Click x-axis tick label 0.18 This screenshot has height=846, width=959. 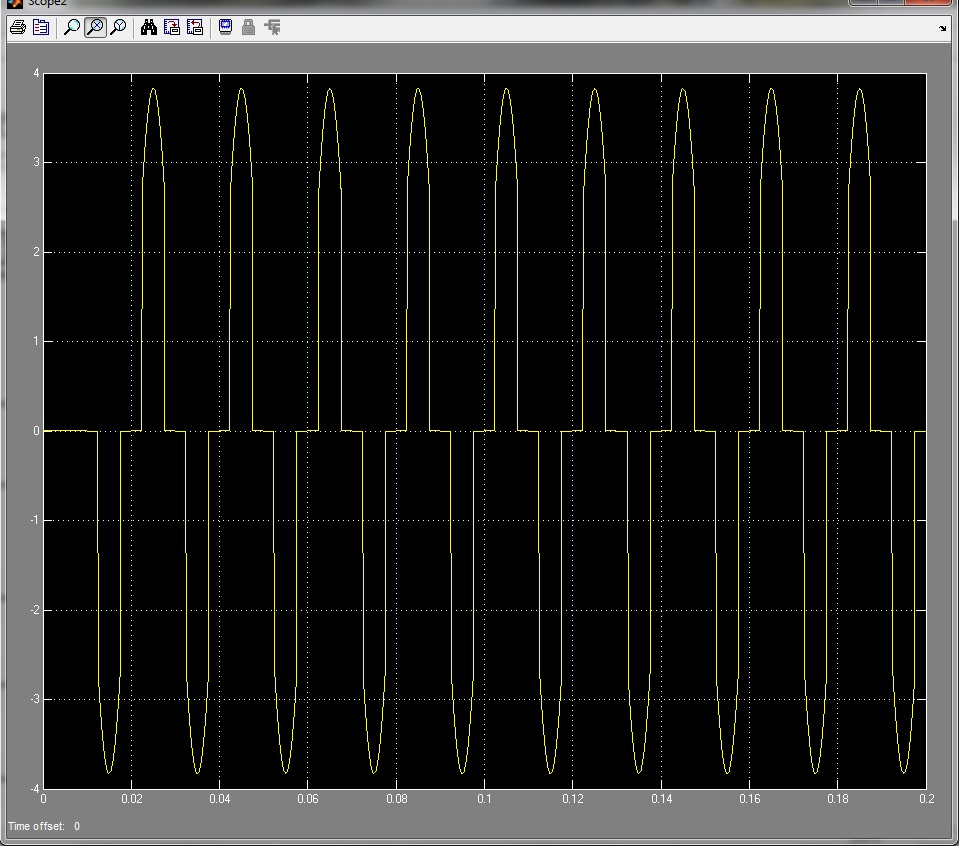tap(838, 799)
